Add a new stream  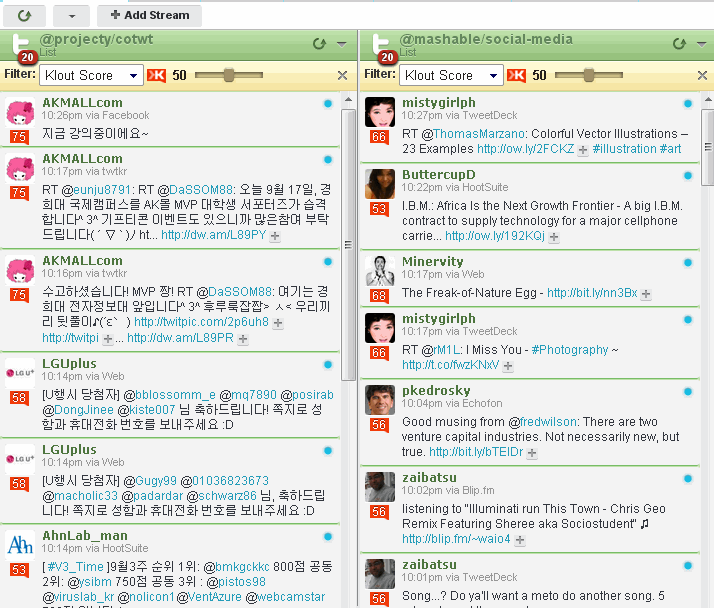[149, 15]
